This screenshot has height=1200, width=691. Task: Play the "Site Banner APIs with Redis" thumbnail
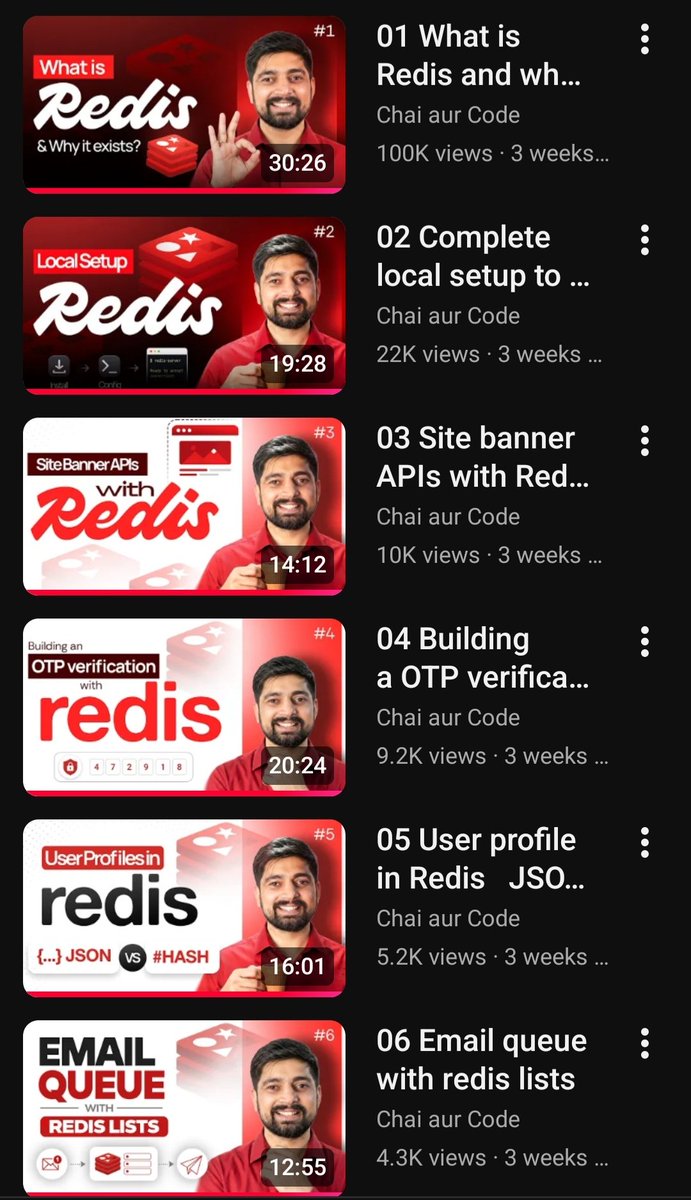[x=184, y=506]
